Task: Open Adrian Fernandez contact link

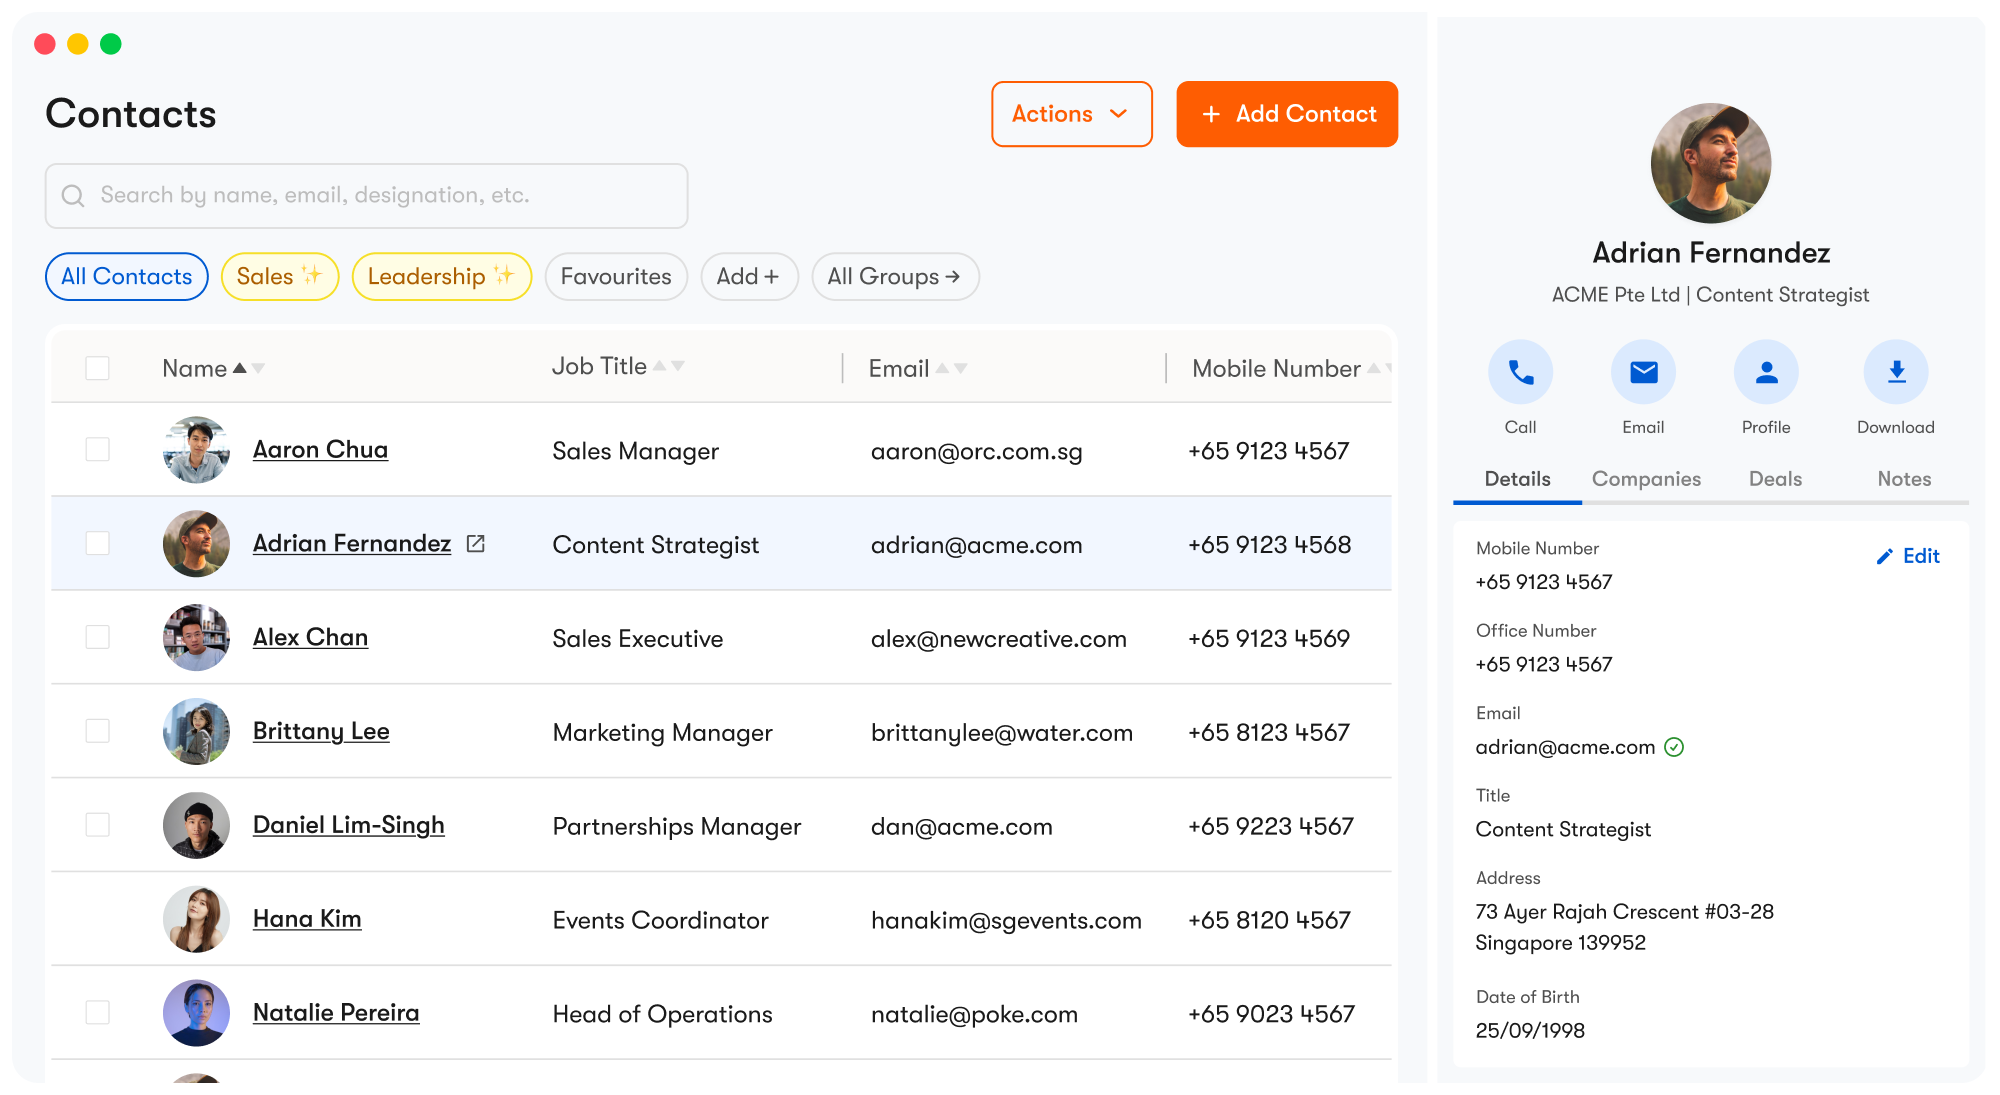Action: pyautogui.click(x=352, y=543)
